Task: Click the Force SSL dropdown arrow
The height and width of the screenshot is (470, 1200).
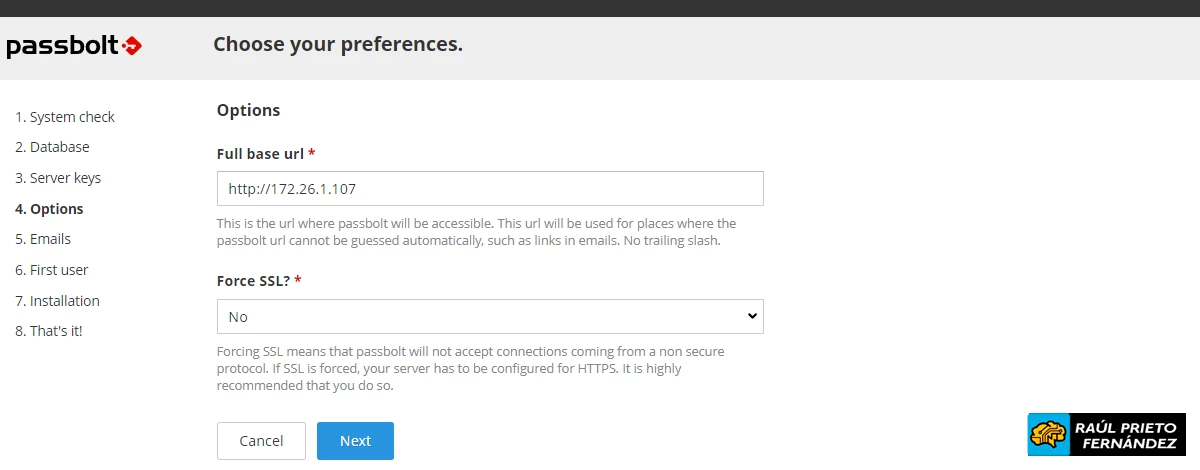Action: (x=752, y=316)
